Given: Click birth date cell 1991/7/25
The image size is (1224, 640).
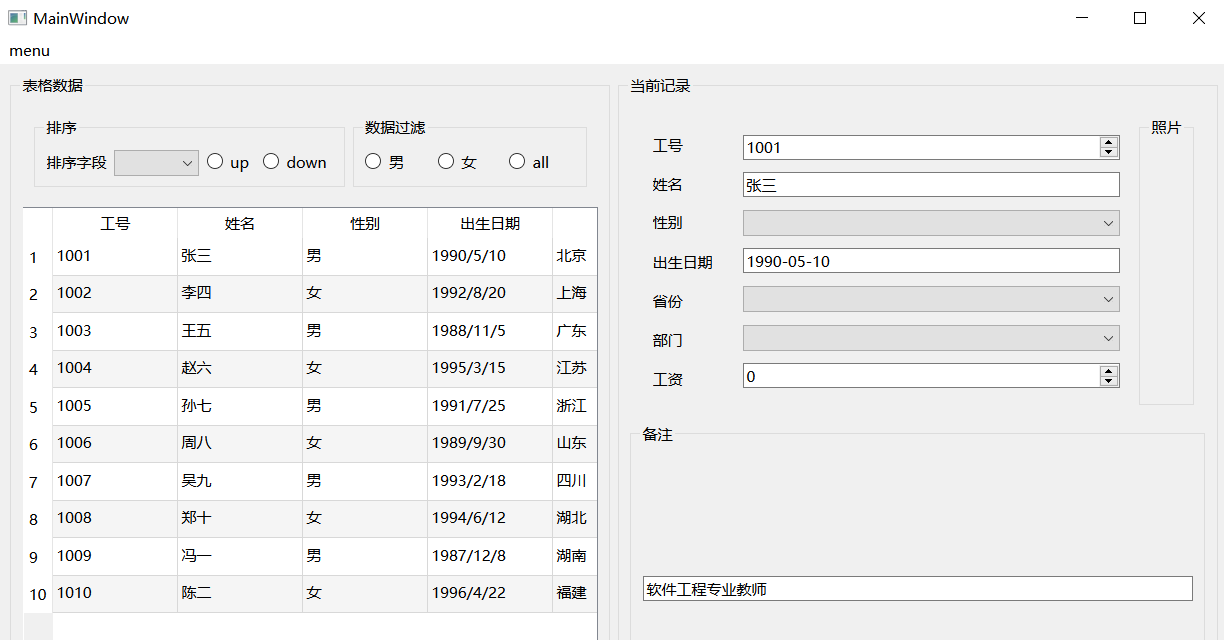Looking at the screenshot, I should coord(490,407).
